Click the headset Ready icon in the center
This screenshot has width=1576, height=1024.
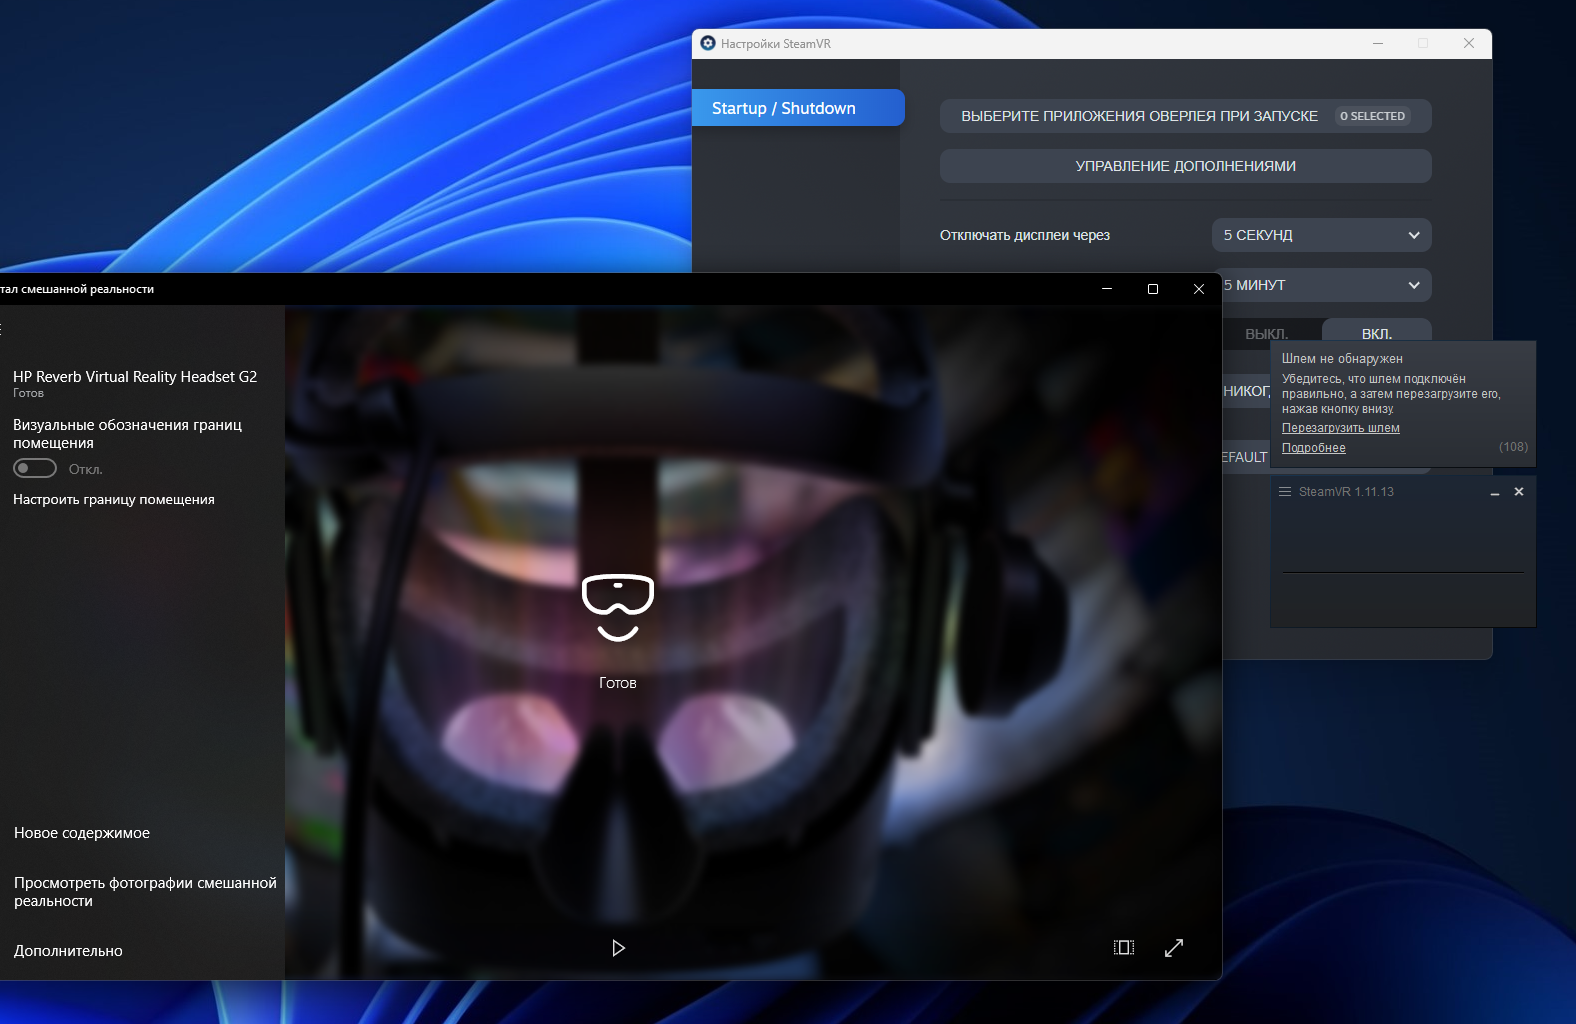[618, 607]
